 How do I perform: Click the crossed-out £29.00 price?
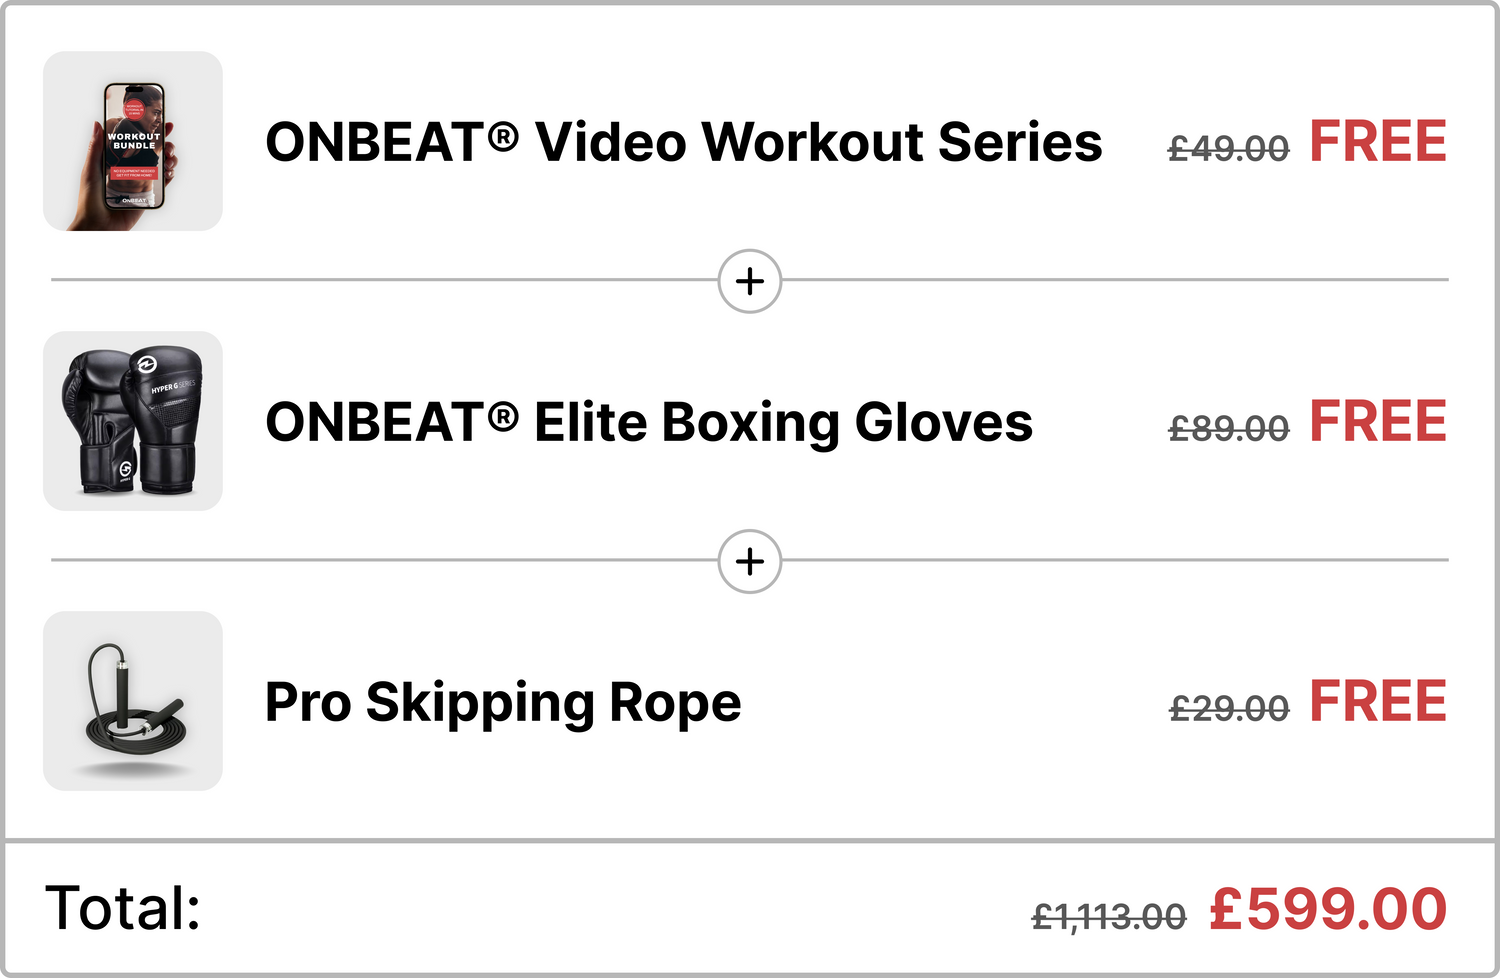pyautogui.click(x=1228, y=709)
